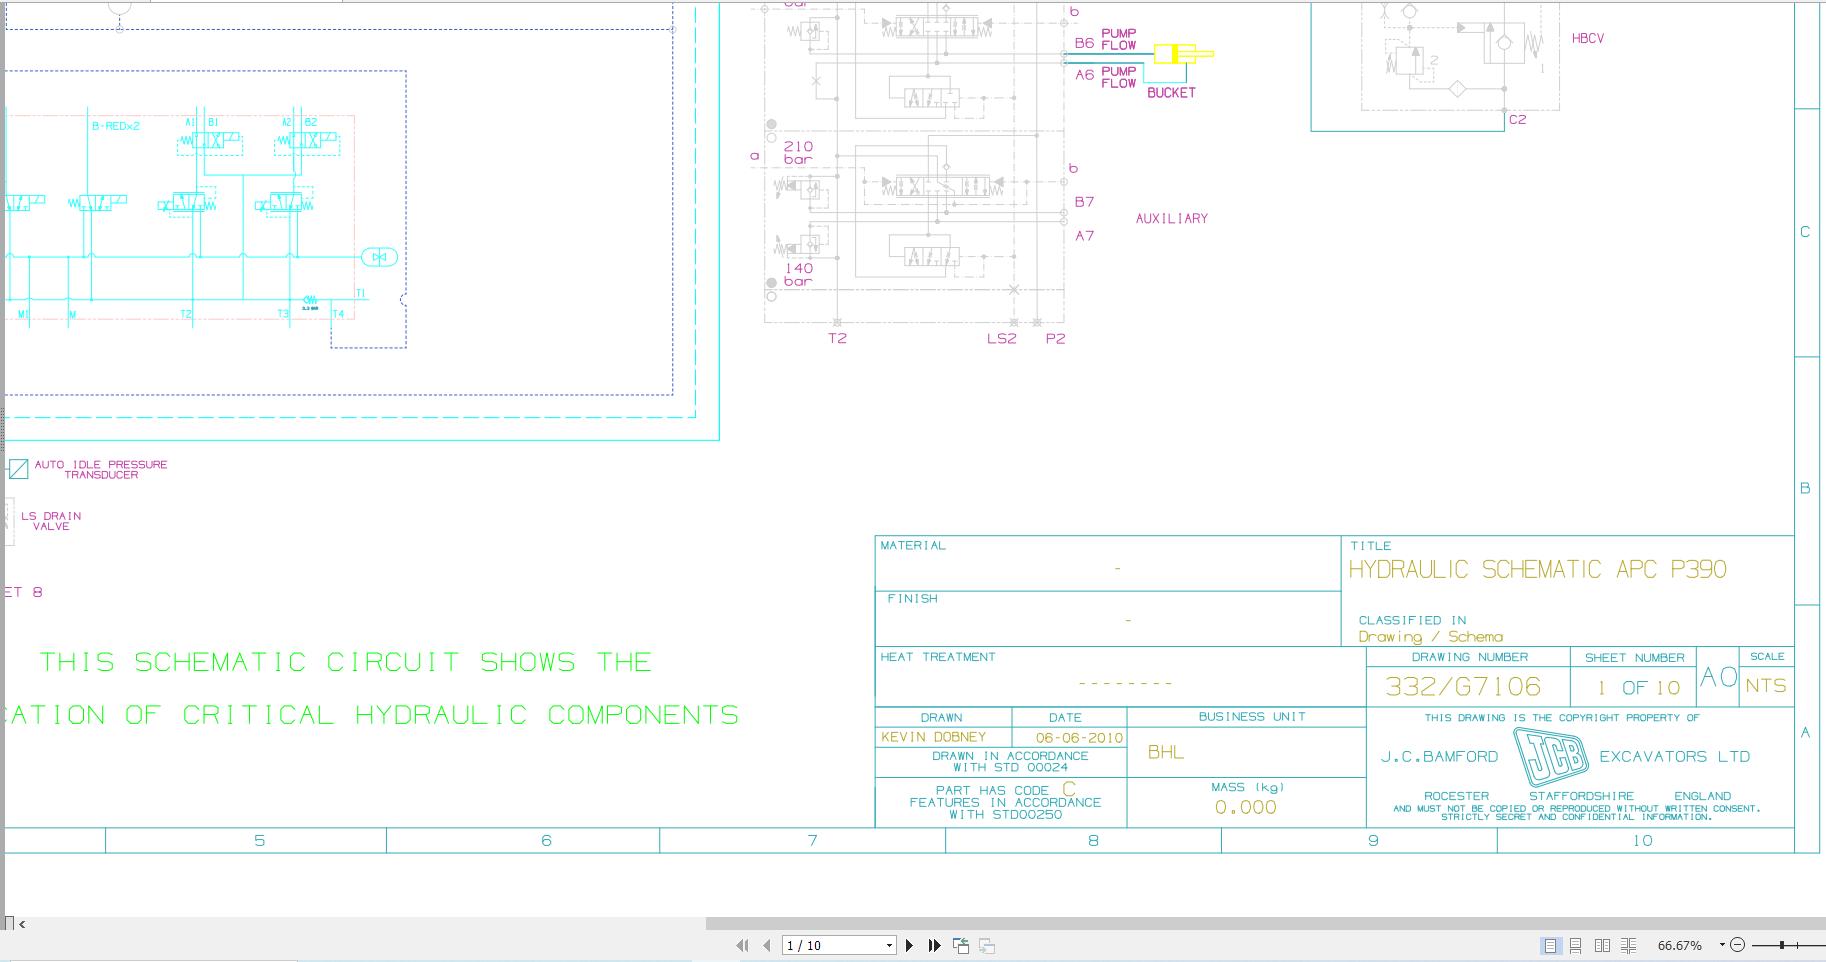Click the title HYDRAULIC SCHEMATIC APC P390
This screenshot has width=1826, height=962.
(x=1537, y=569)
